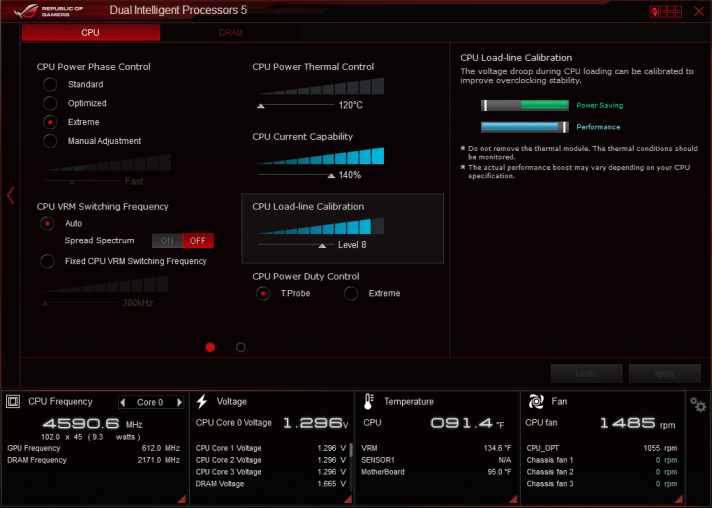Click the Performance indicator bar
The image size is (712, 508).
point(524,127)
